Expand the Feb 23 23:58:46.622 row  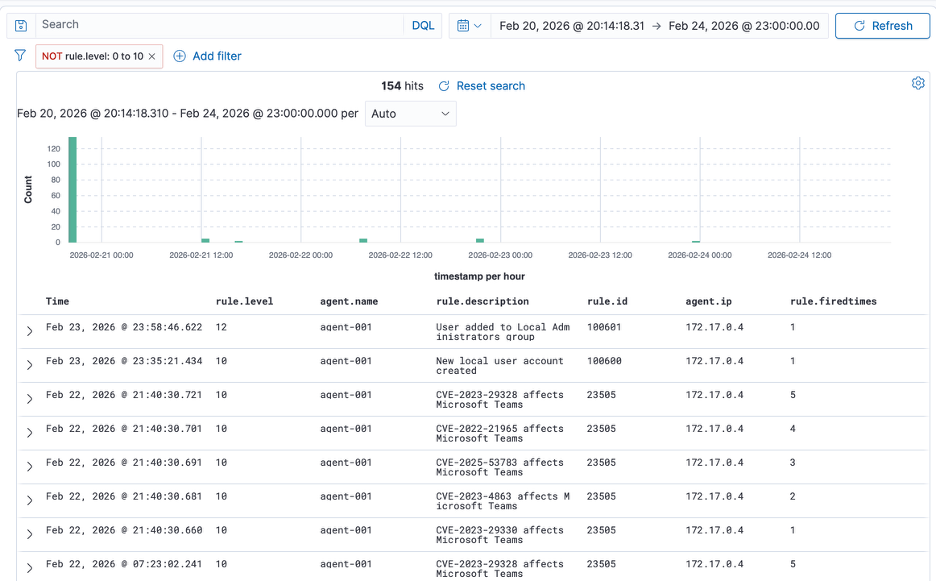pyautogui.click(x=30, y=331)
